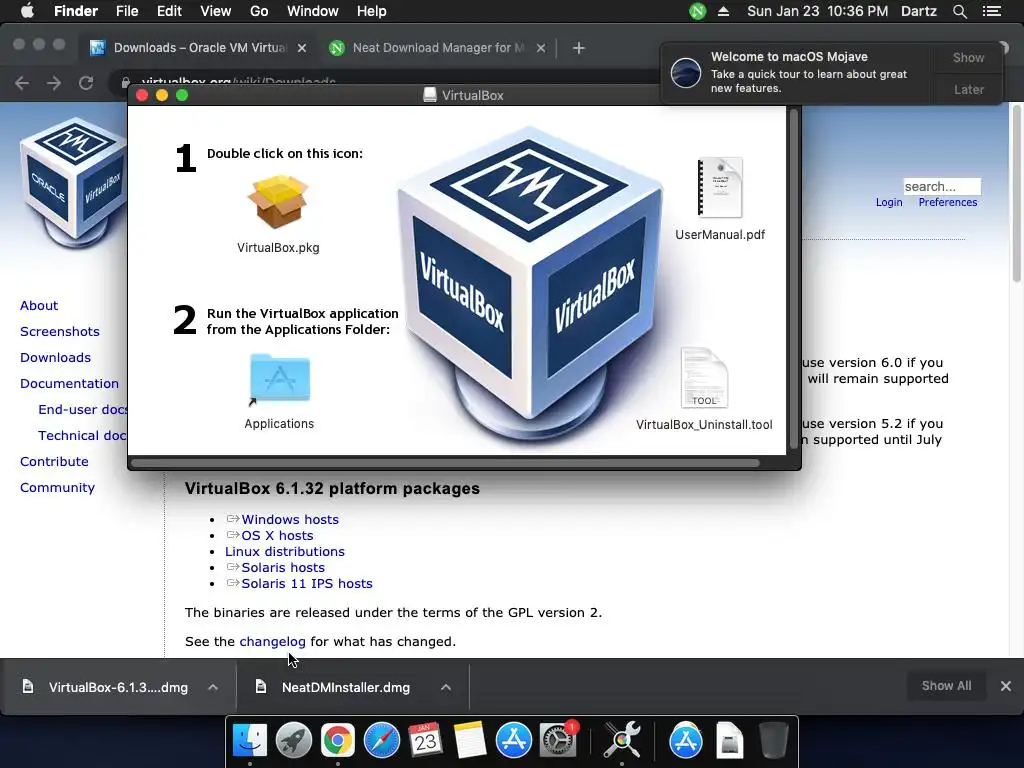Image resolution: width=1024 pixels, height=768 pixels.
Task: Select the VirtualBox_Uninstall.tool file icon
Action: coord(704,378)
